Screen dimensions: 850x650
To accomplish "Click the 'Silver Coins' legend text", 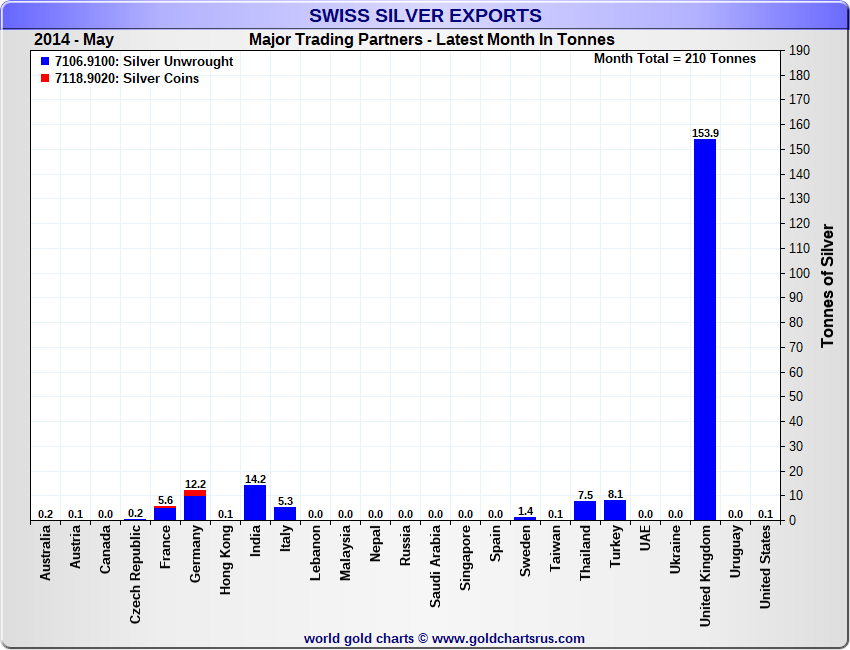I will pyautogui.click(x=160, y=79).
